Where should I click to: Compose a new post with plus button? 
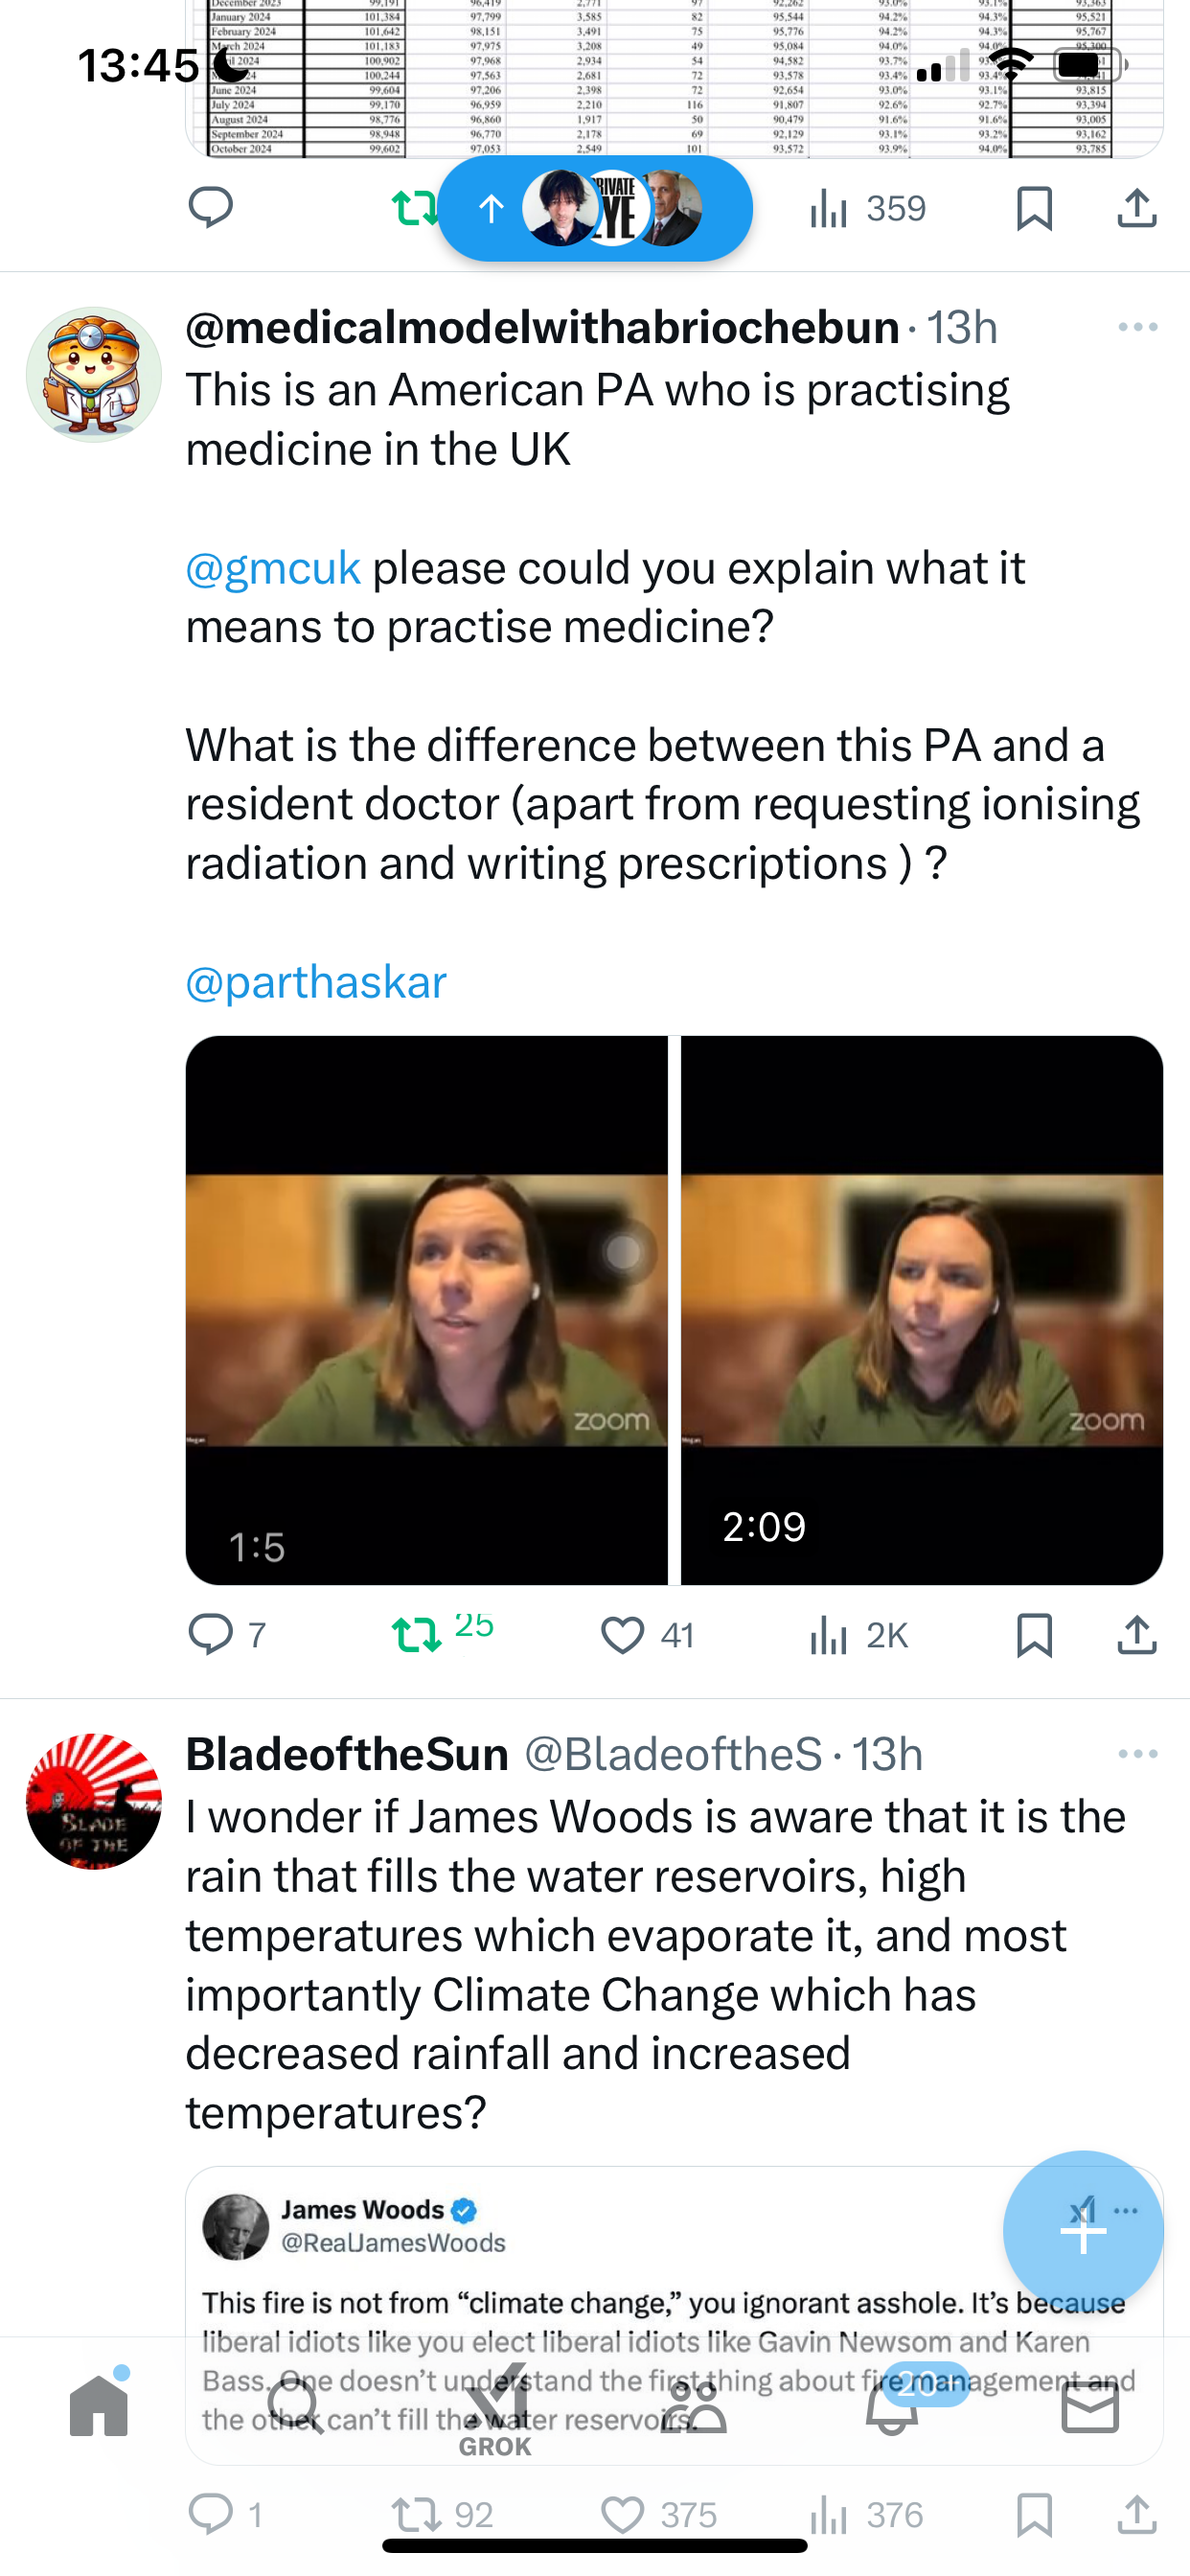(x=1083, y=2231)
